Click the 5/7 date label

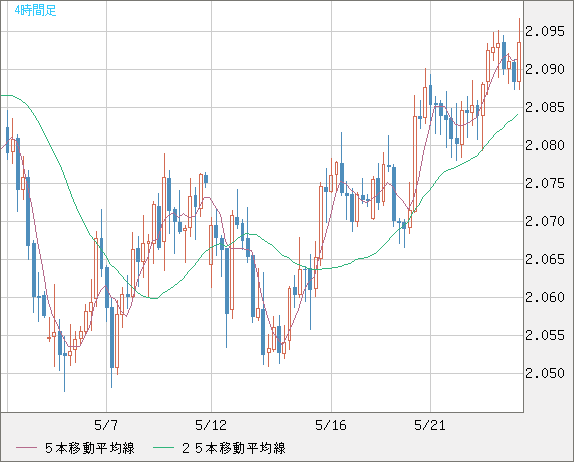(x=106, y=425)
